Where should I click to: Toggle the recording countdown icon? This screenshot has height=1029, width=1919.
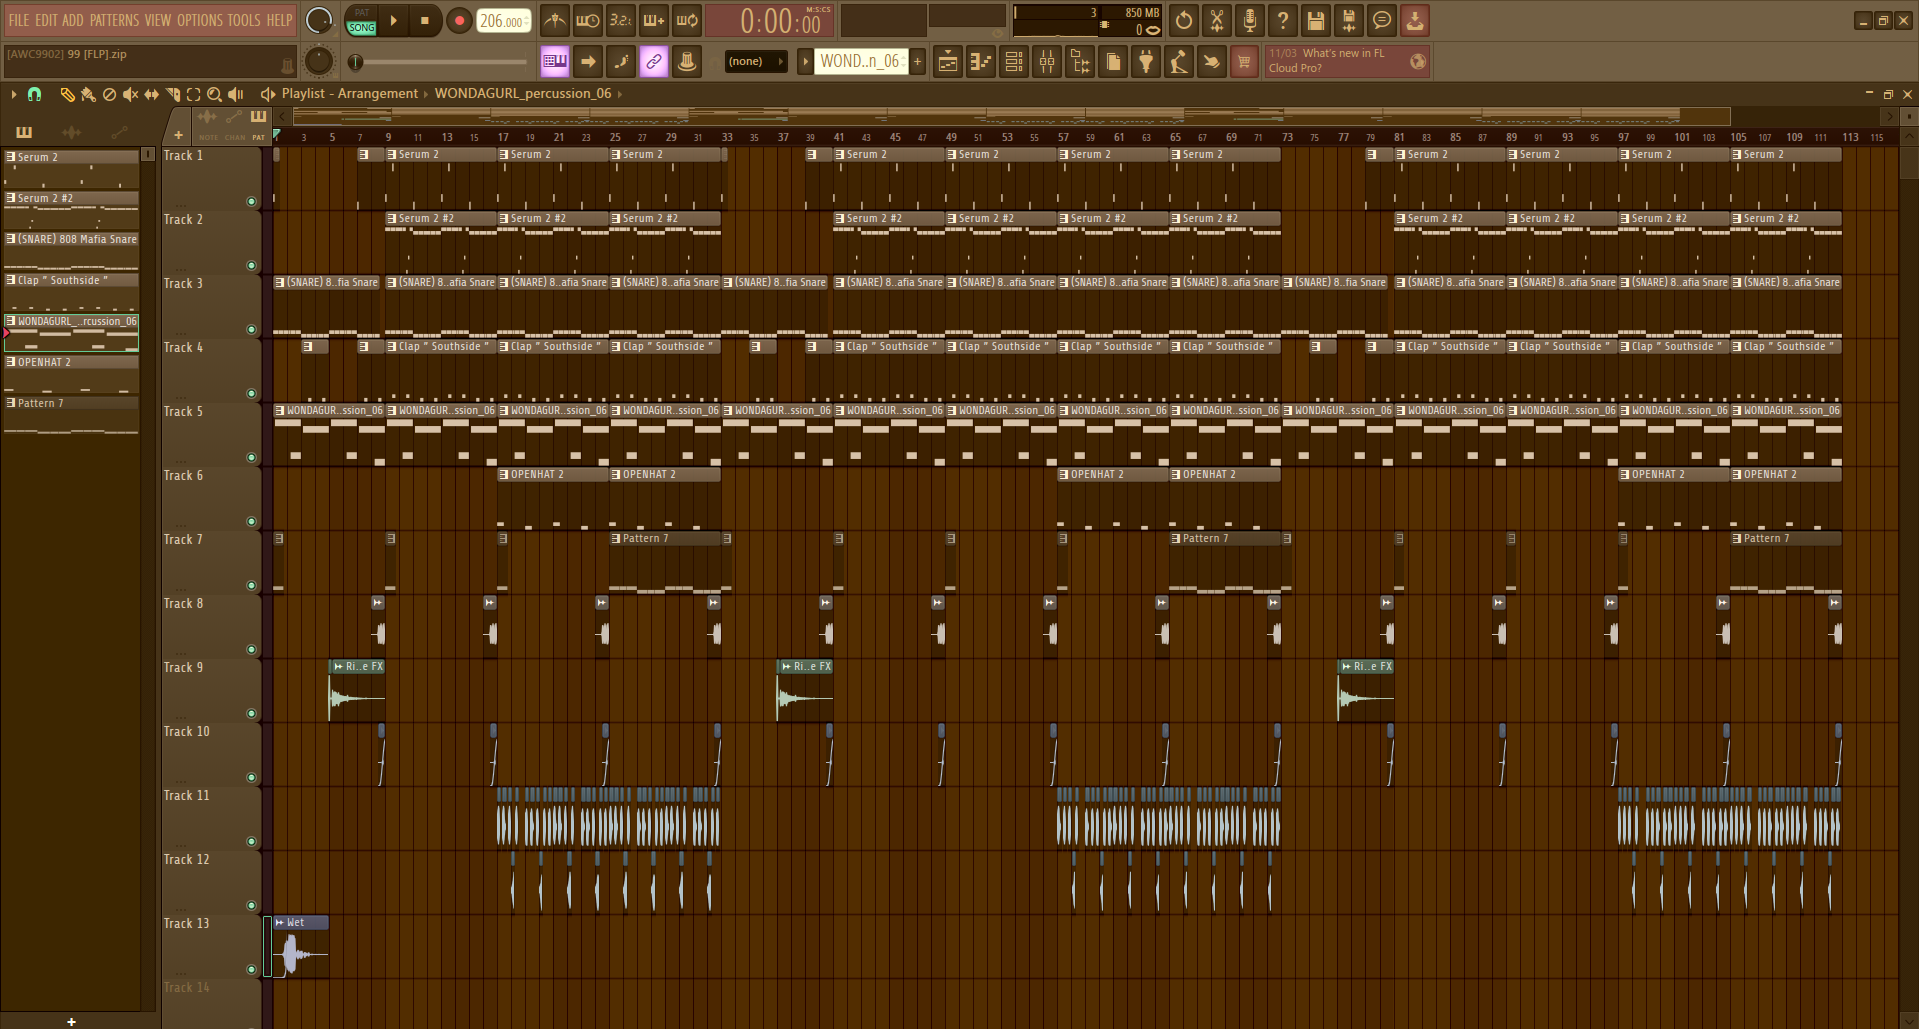pos(621,20)
